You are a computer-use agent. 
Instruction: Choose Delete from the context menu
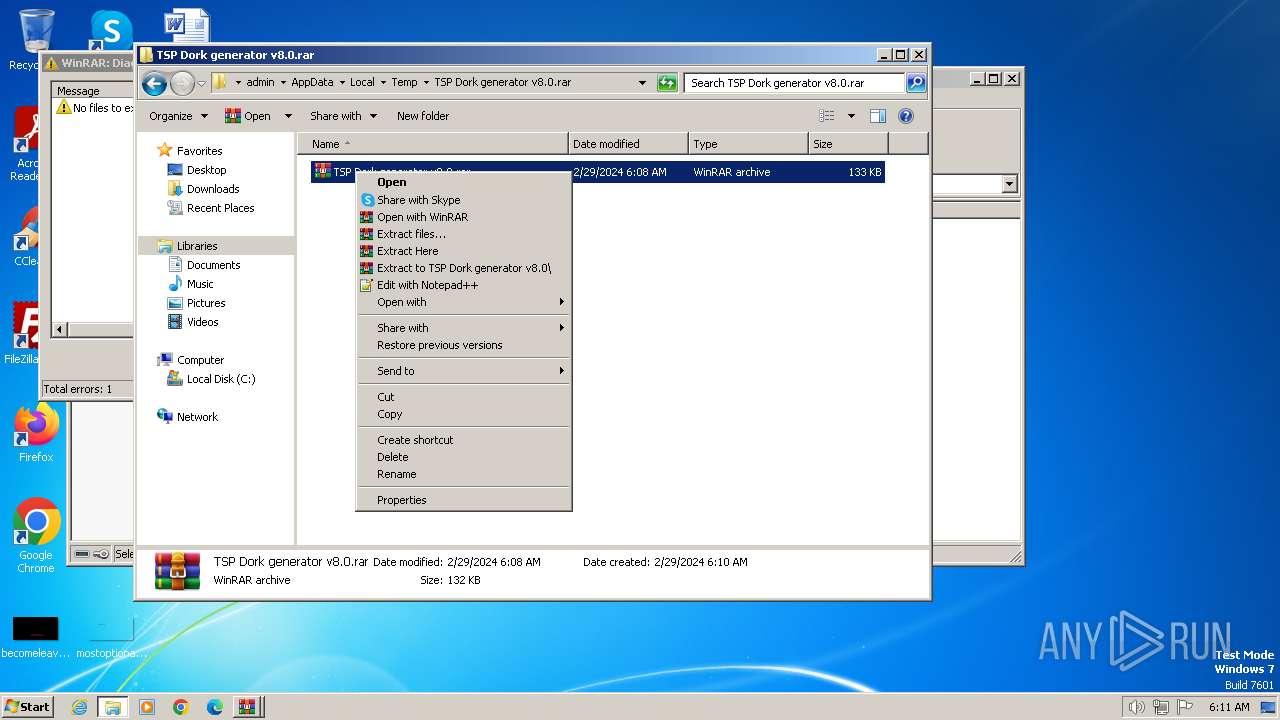(x=464, y=457)
